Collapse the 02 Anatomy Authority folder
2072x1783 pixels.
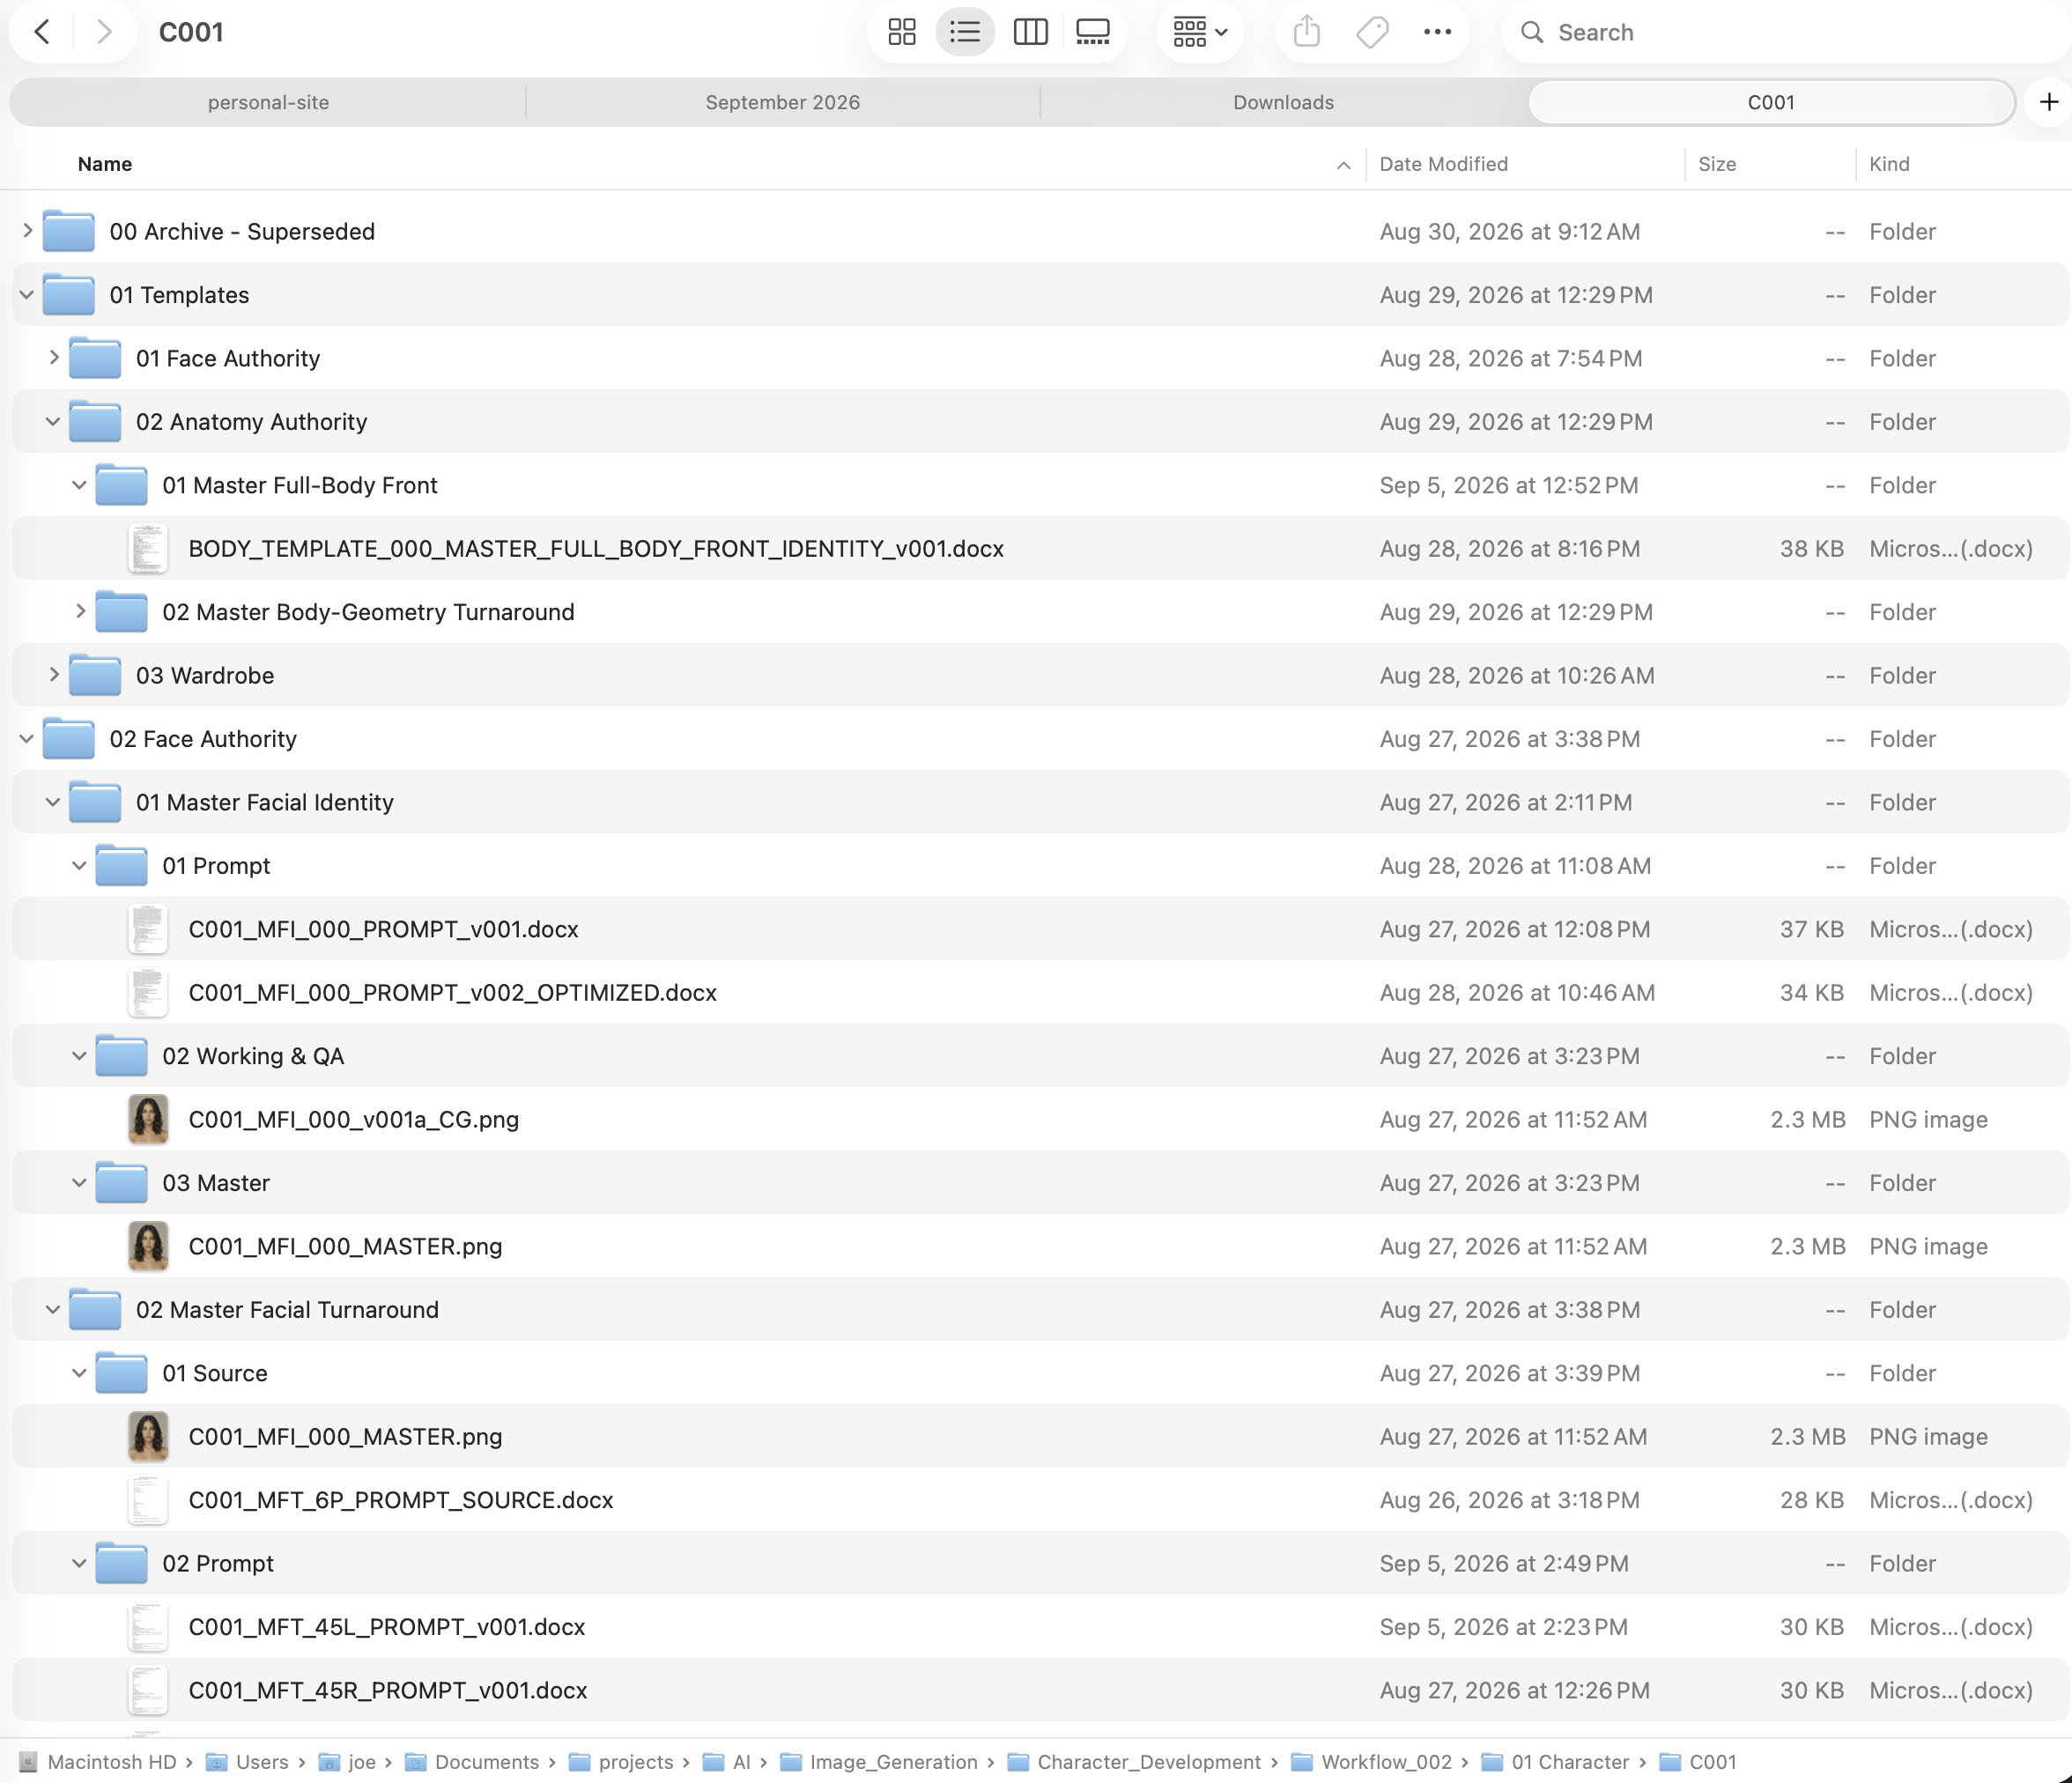click(x=54, y=422)
